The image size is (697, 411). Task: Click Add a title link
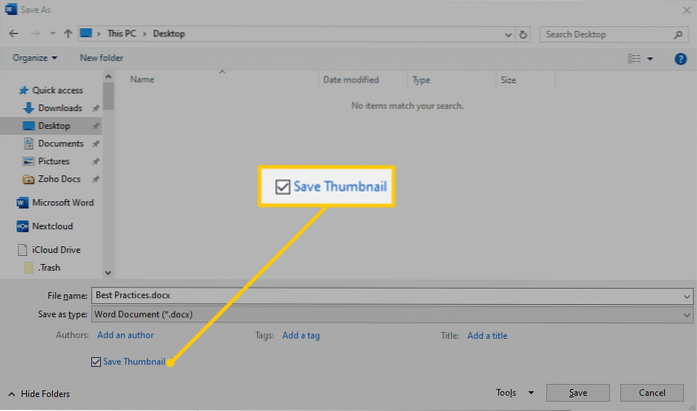pyautogui.click(x=487, y=335)
